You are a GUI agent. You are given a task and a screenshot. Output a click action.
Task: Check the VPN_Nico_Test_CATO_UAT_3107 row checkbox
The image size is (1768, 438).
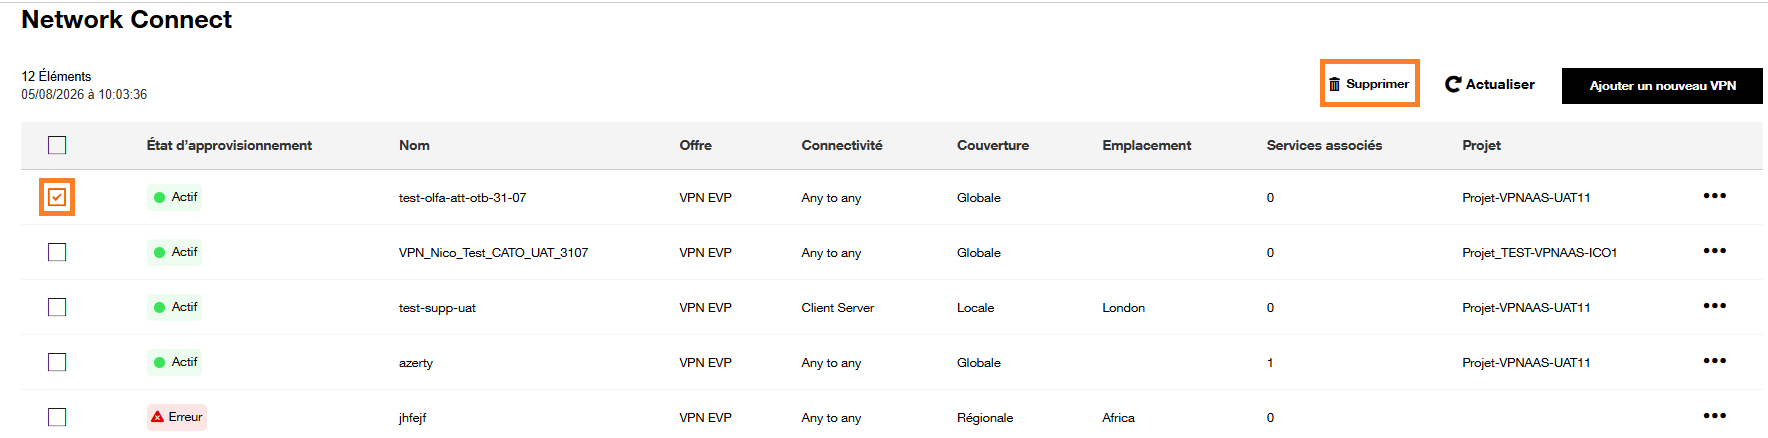click(57, 252)
